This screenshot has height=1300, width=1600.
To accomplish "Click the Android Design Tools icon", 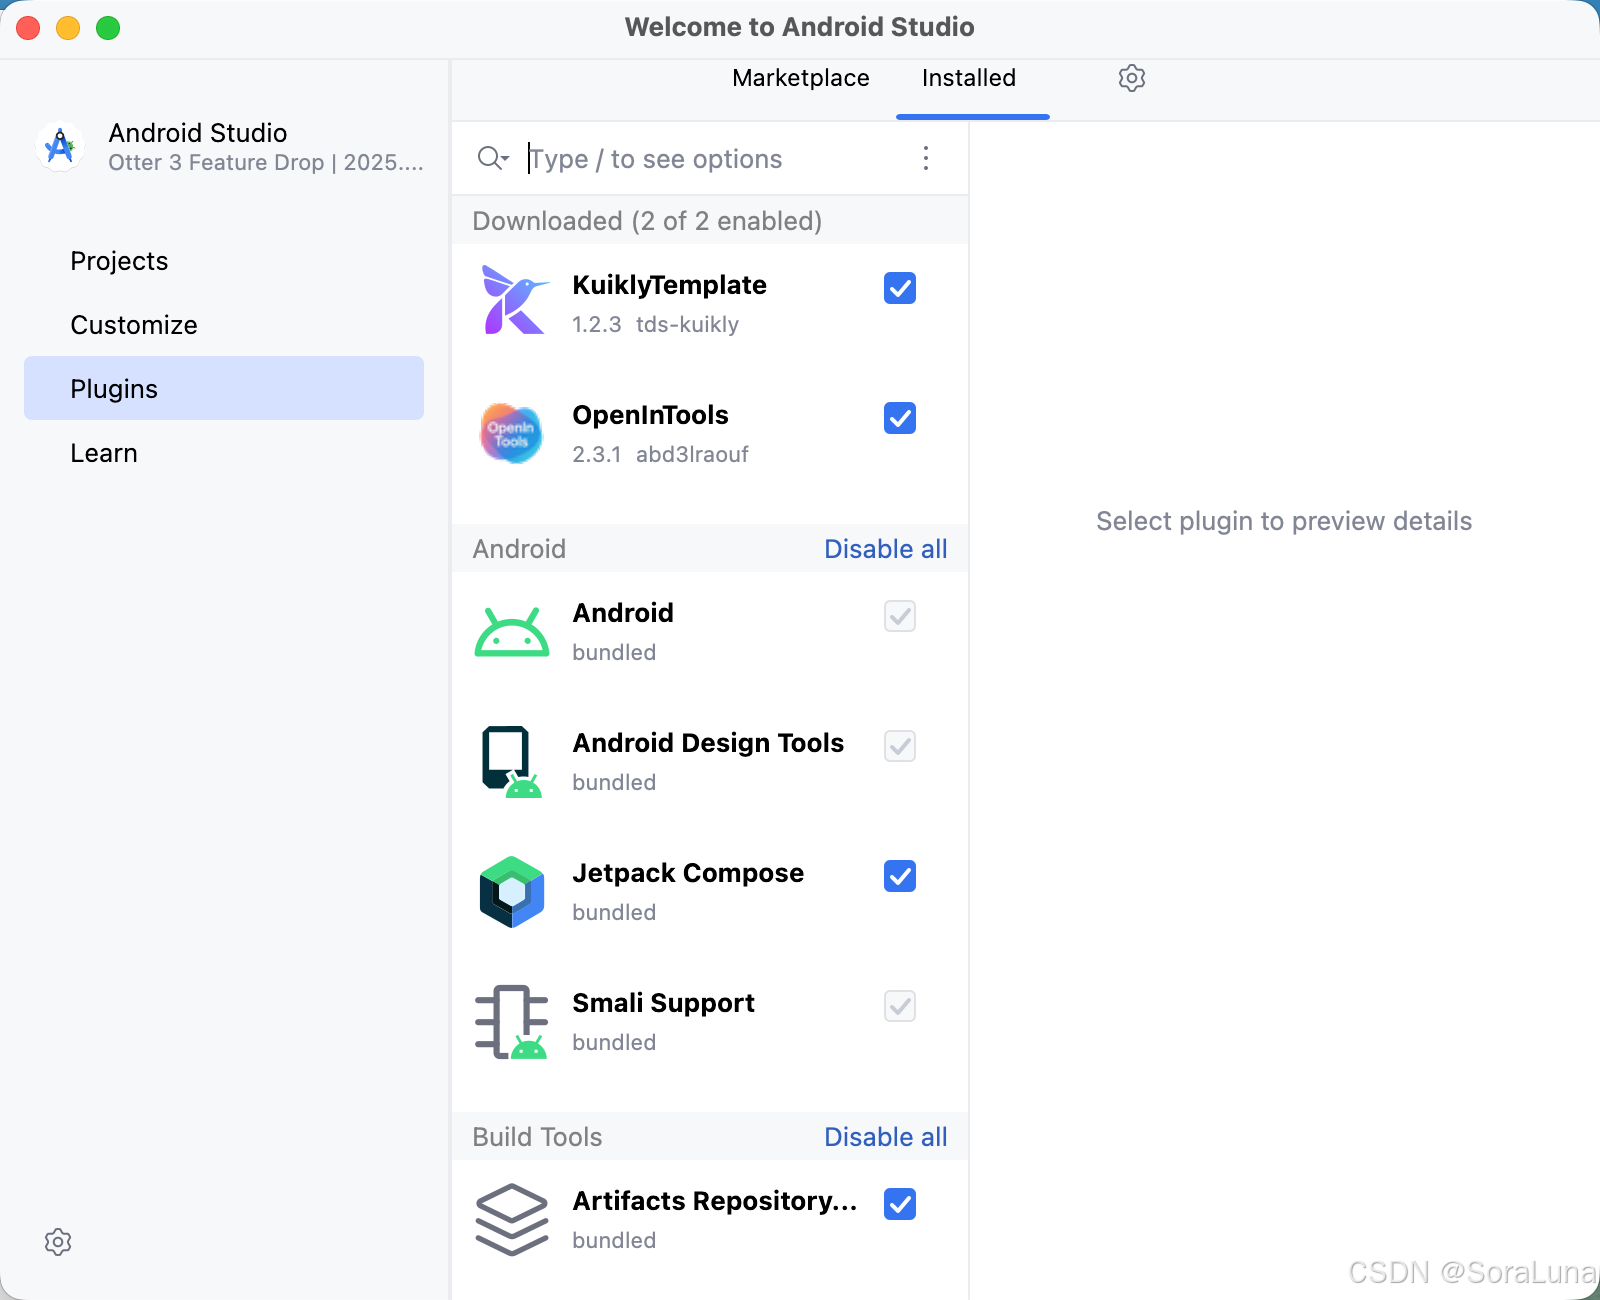I will point(511,762).
